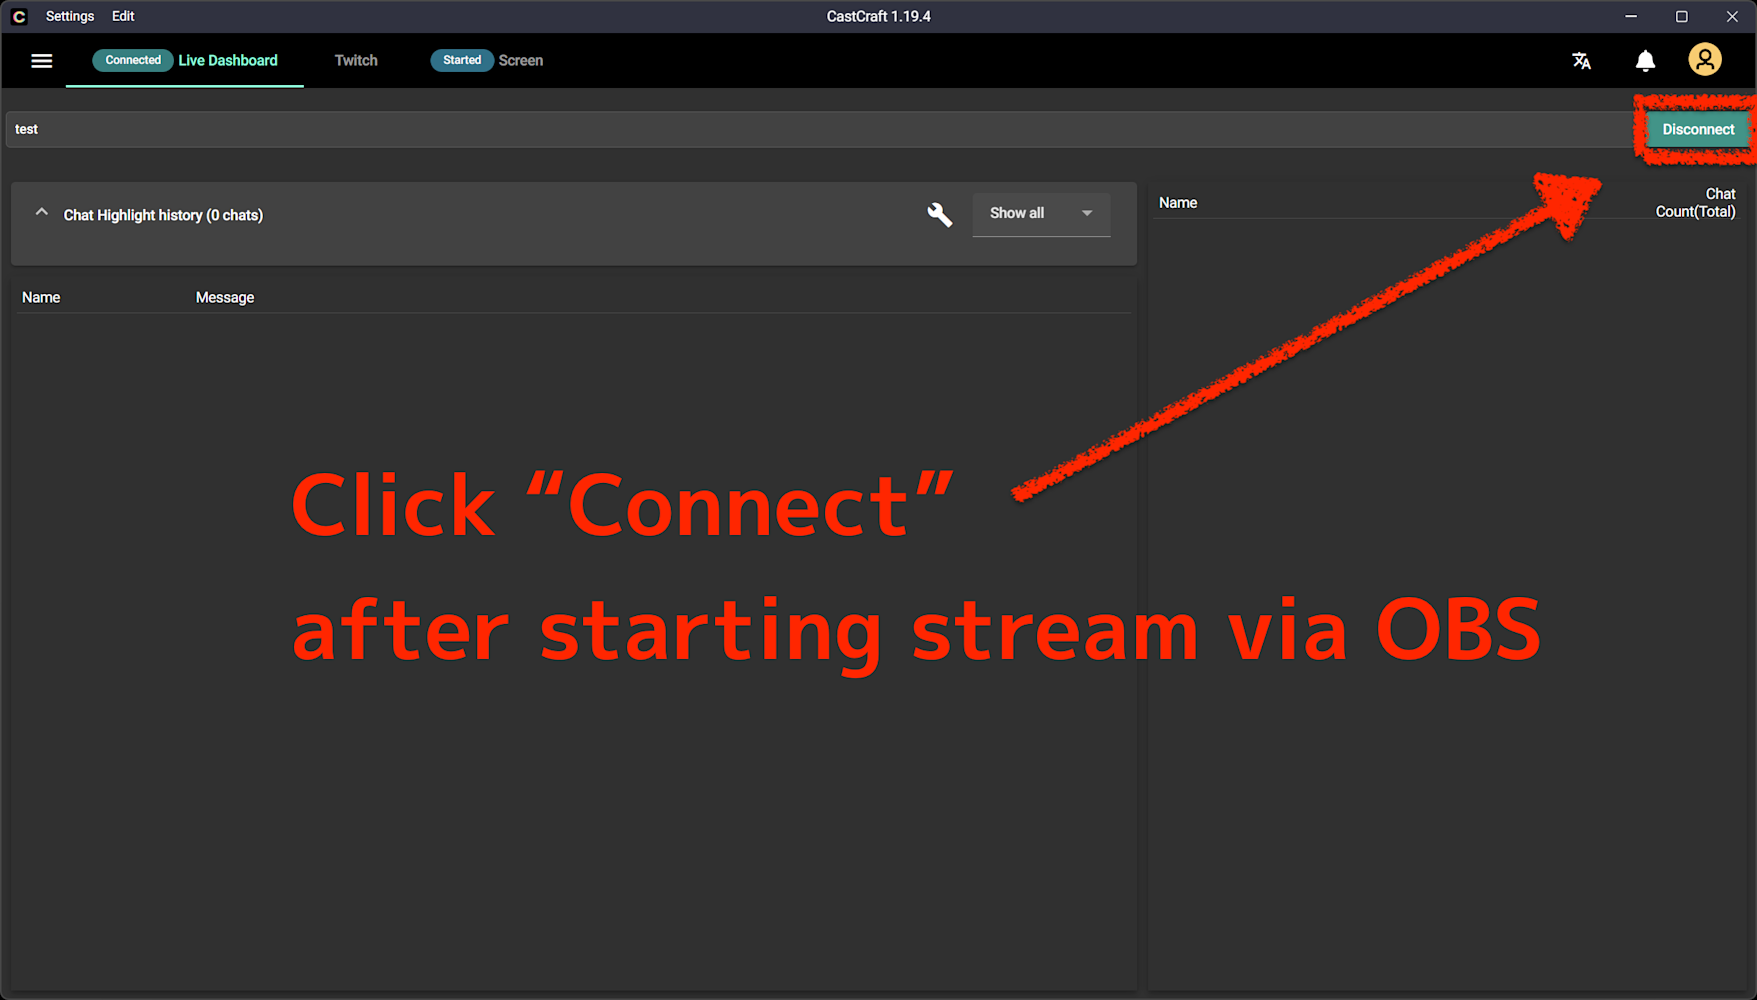
Task: Open the hamburger navigation menu
Action: coord(41,61)
